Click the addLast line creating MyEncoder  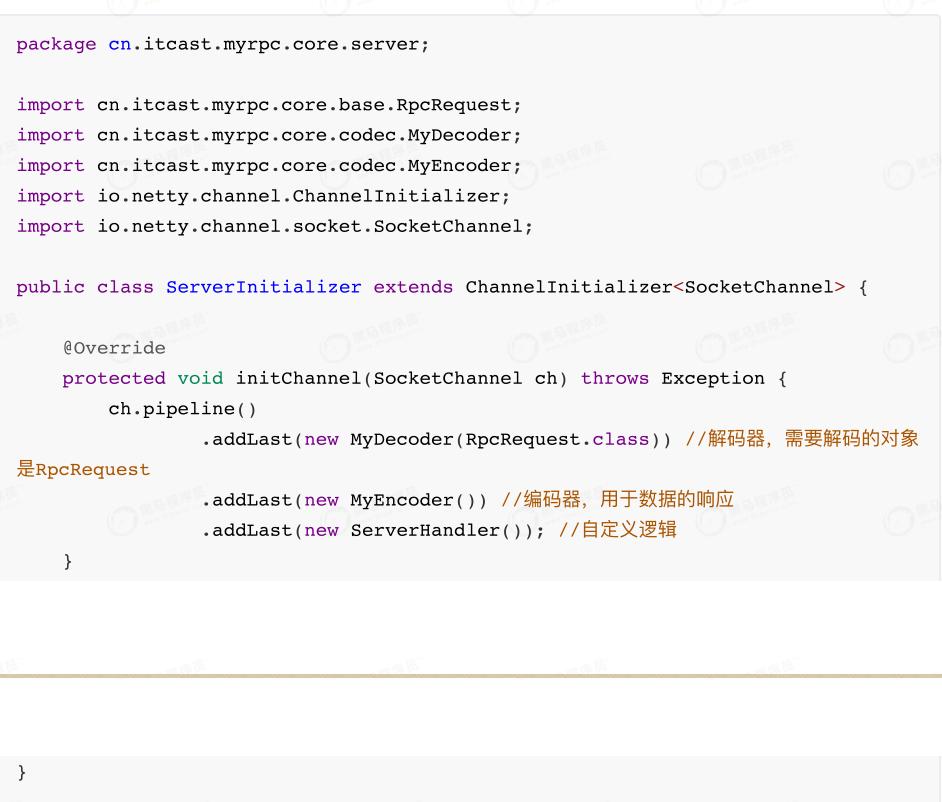point(344,500)
